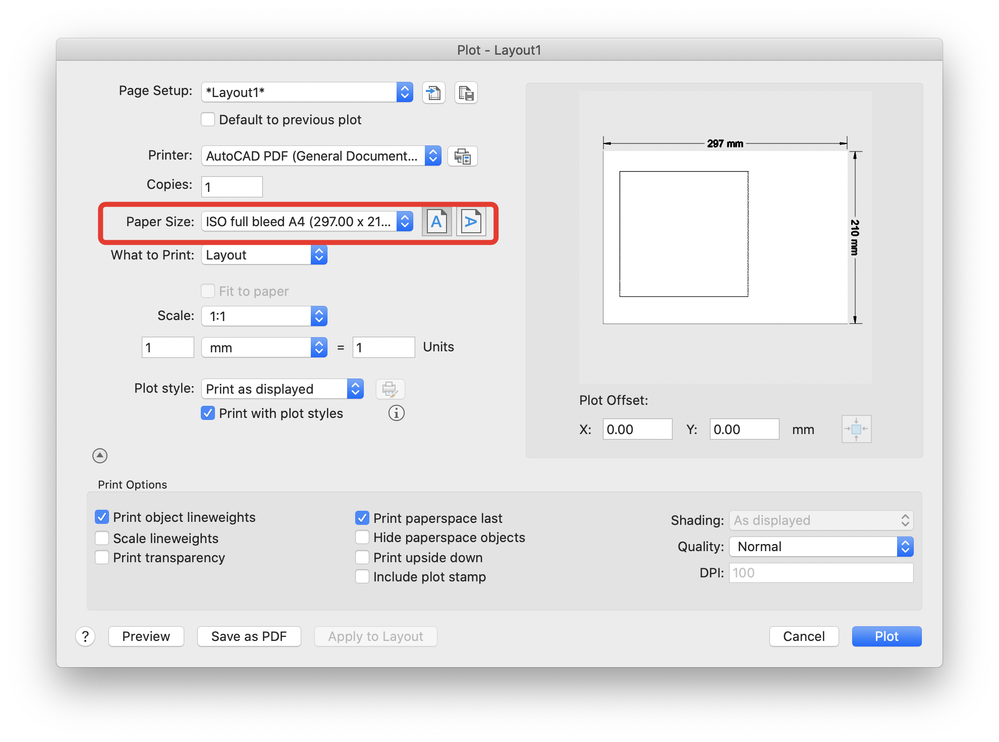Click the paper layout preview thumbnail
This screenshot has height=742, width=999.
point(725,236)
